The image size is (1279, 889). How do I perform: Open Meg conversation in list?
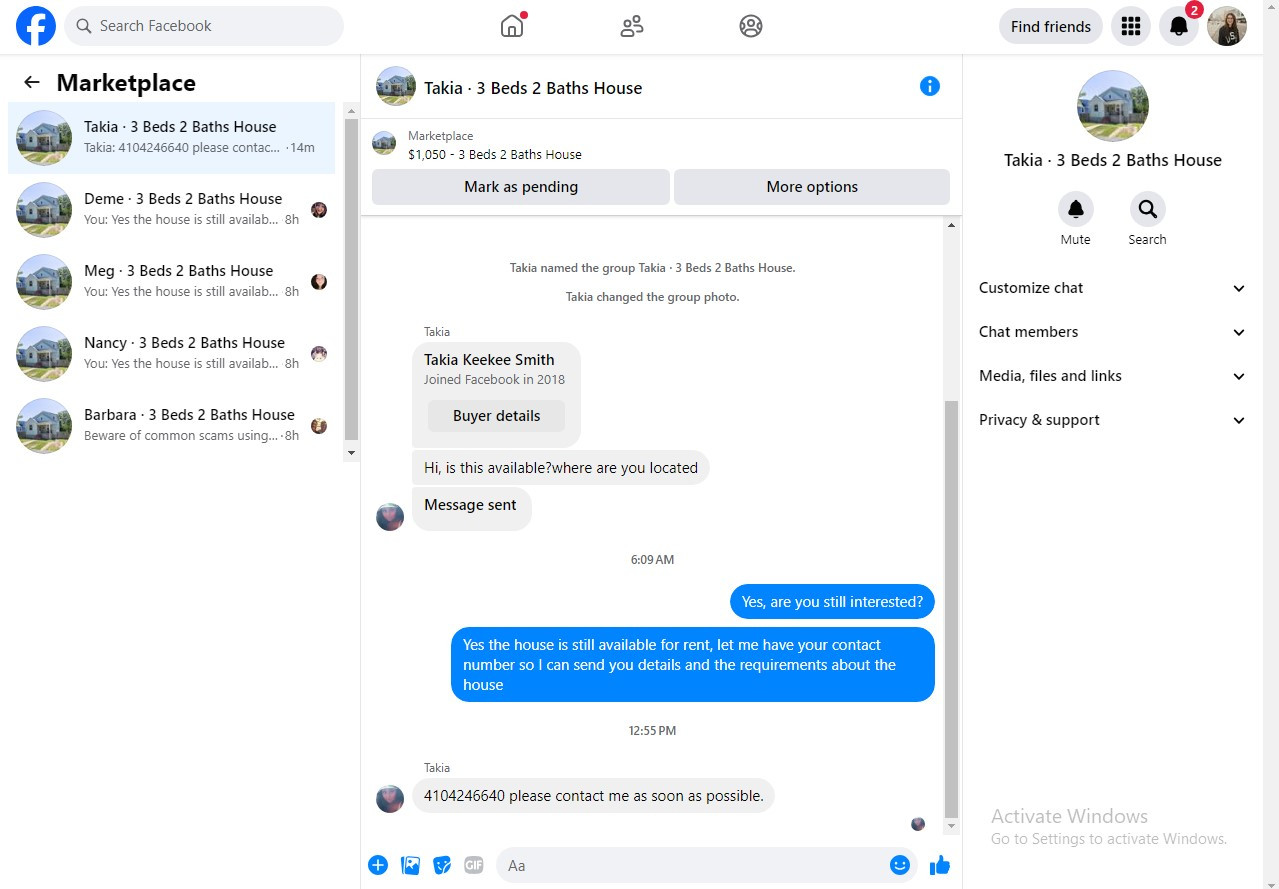(172, 282)
